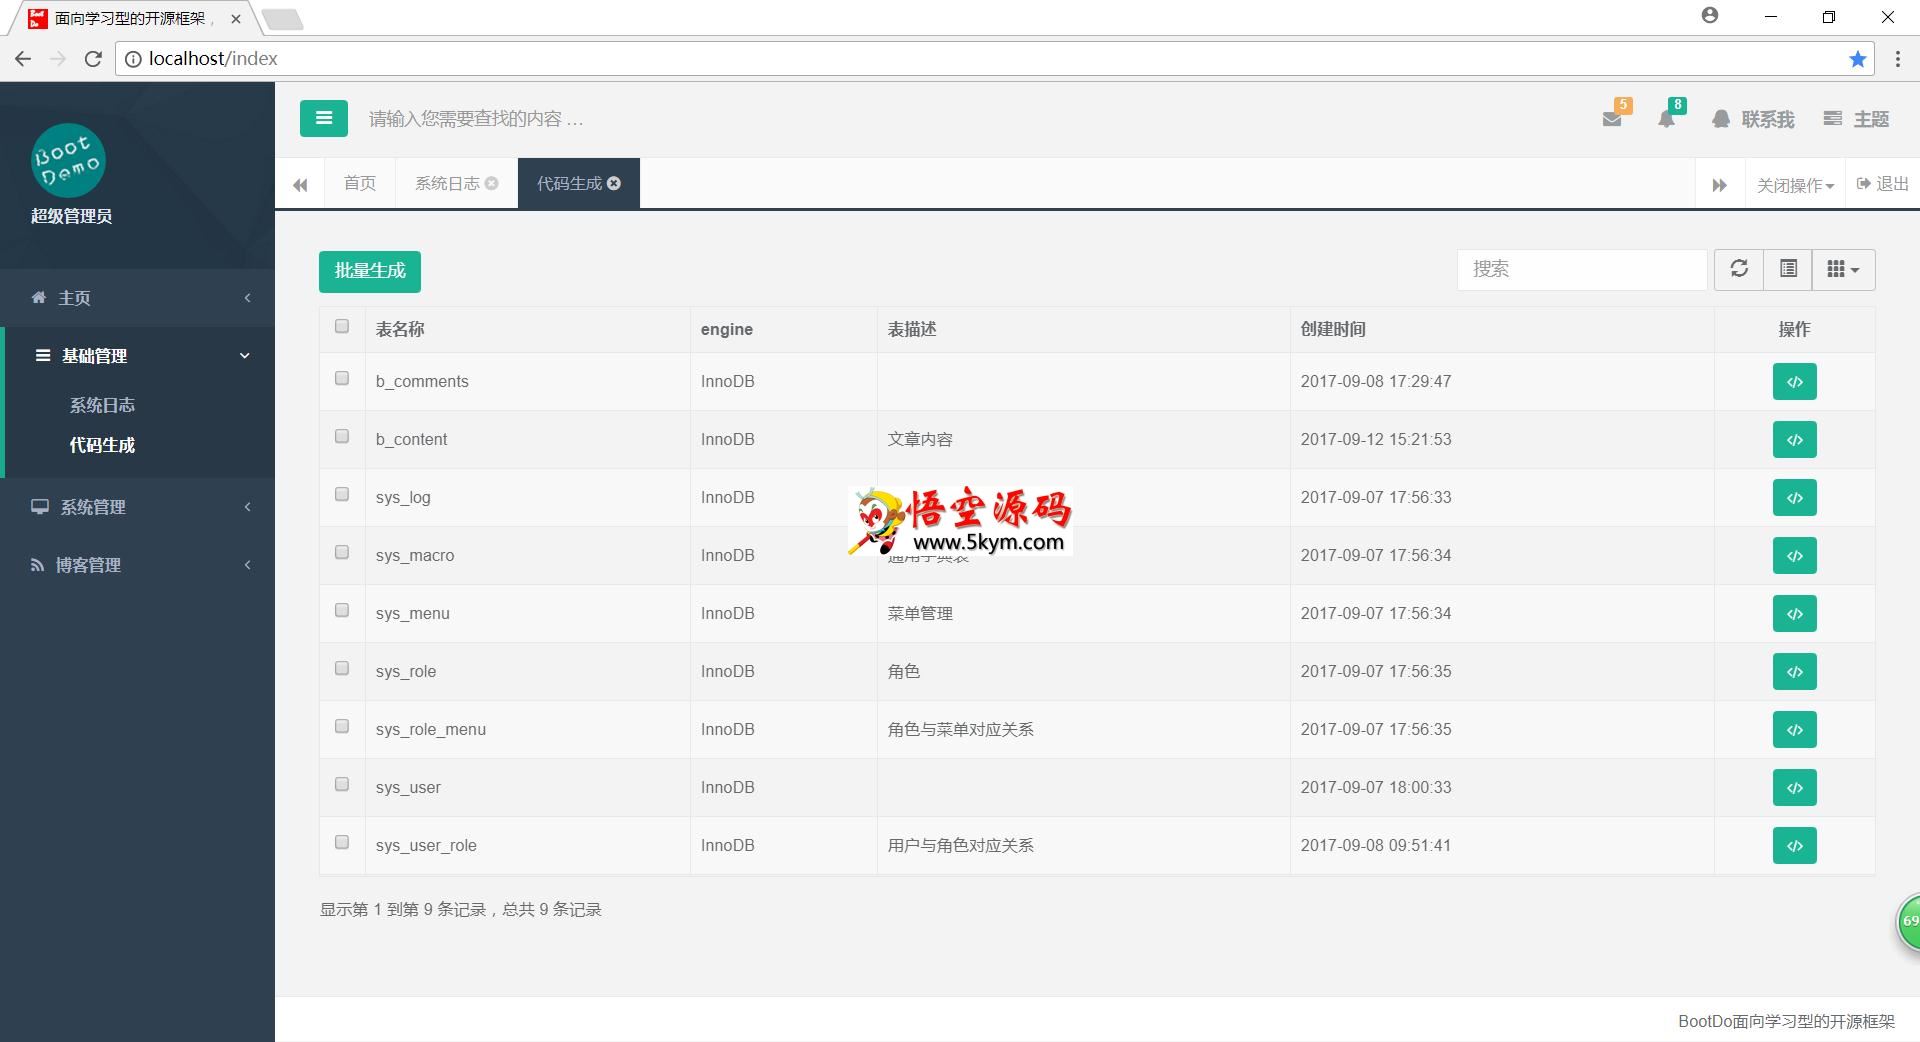Check the sys_user row checkbox
The width and height of the screenshot is (1920, 1042).
pos(342,784)
